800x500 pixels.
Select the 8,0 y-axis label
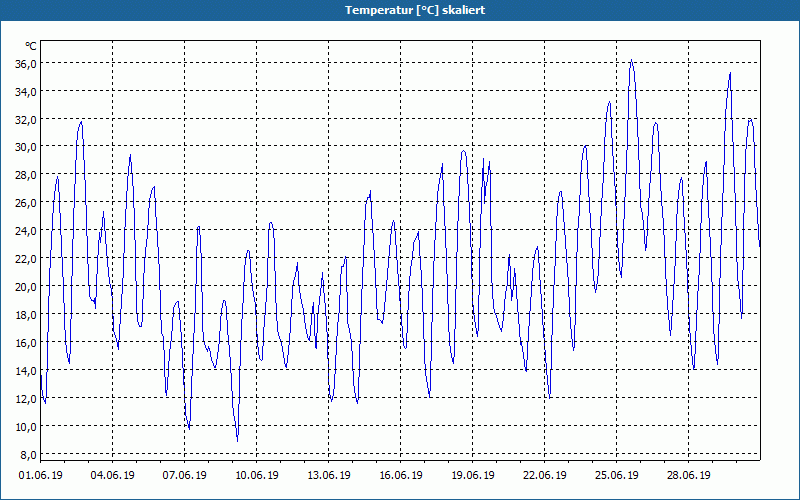click(29, 455)
